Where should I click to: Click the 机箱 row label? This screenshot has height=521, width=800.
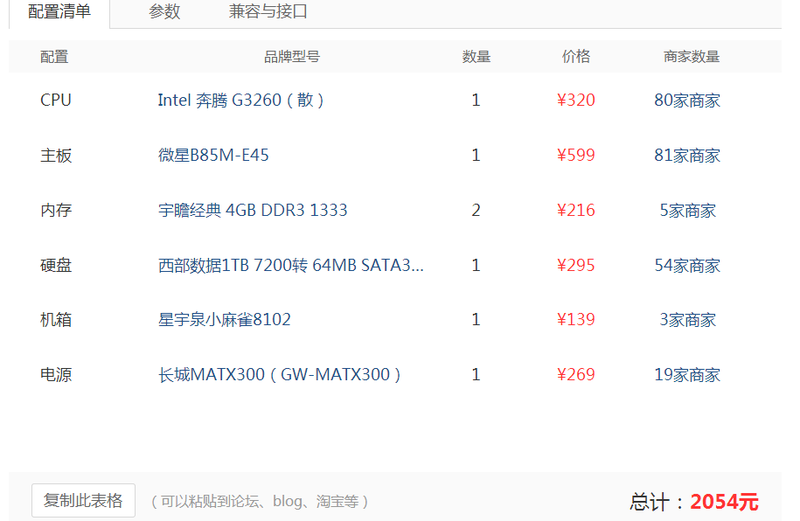[x=56, y=320]
